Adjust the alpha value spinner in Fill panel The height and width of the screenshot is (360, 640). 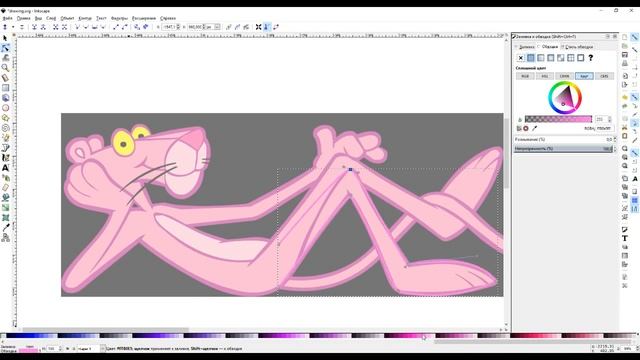click(x=610, y=119)
